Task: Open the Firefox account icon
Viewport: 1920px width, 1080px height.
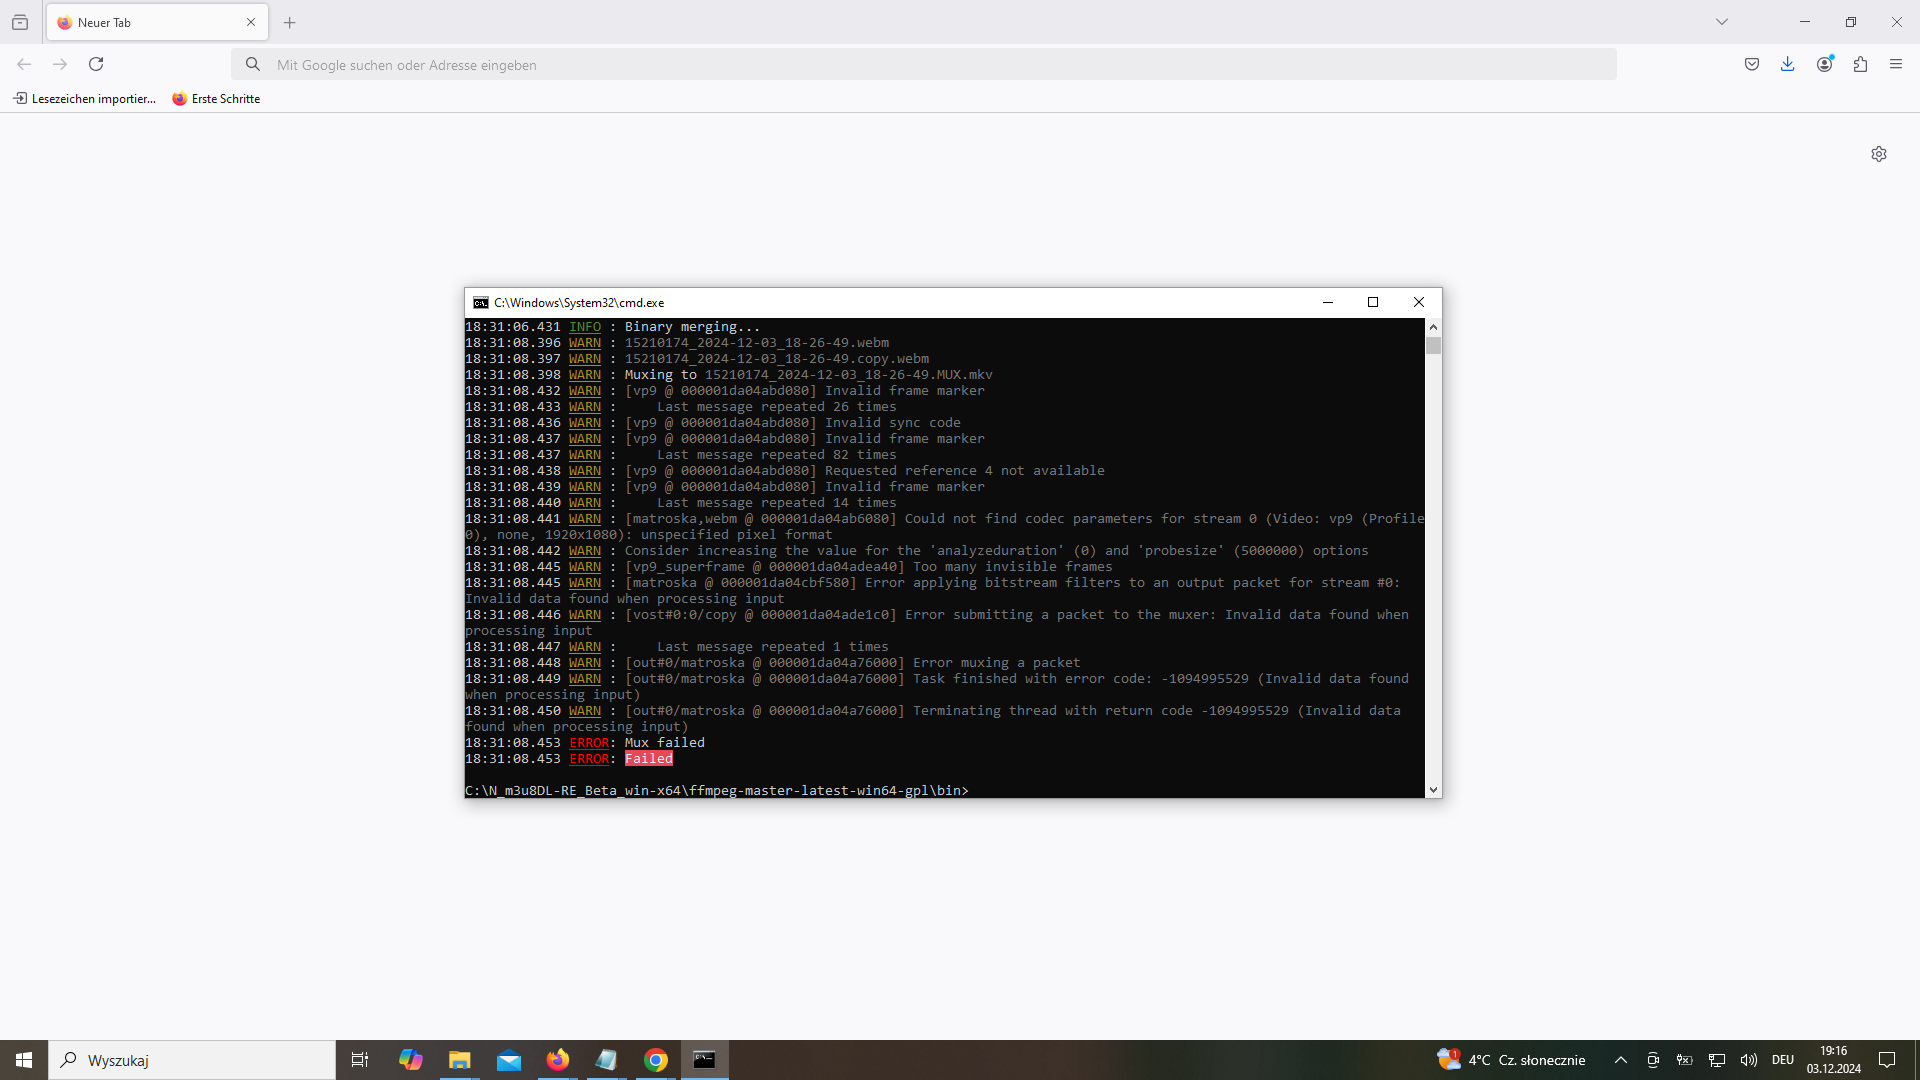Action: (1825, 64)
